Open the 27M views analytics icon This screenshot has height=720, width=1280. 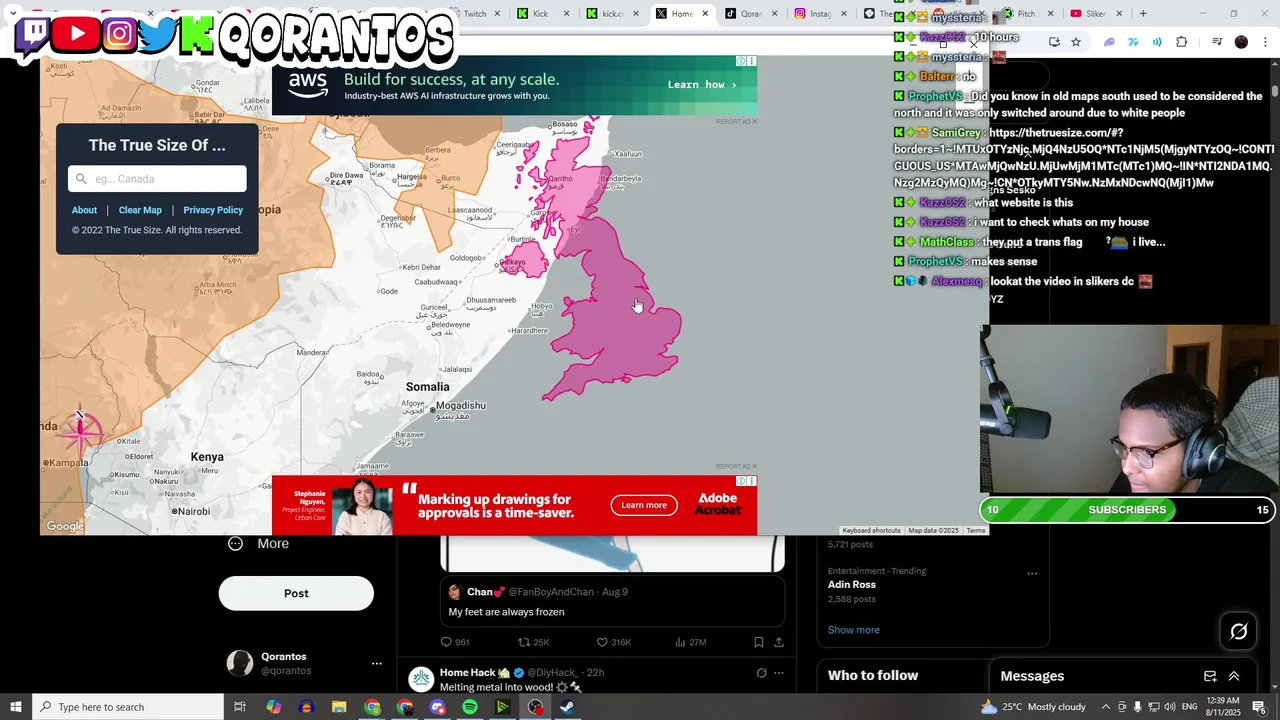[680, 642]
